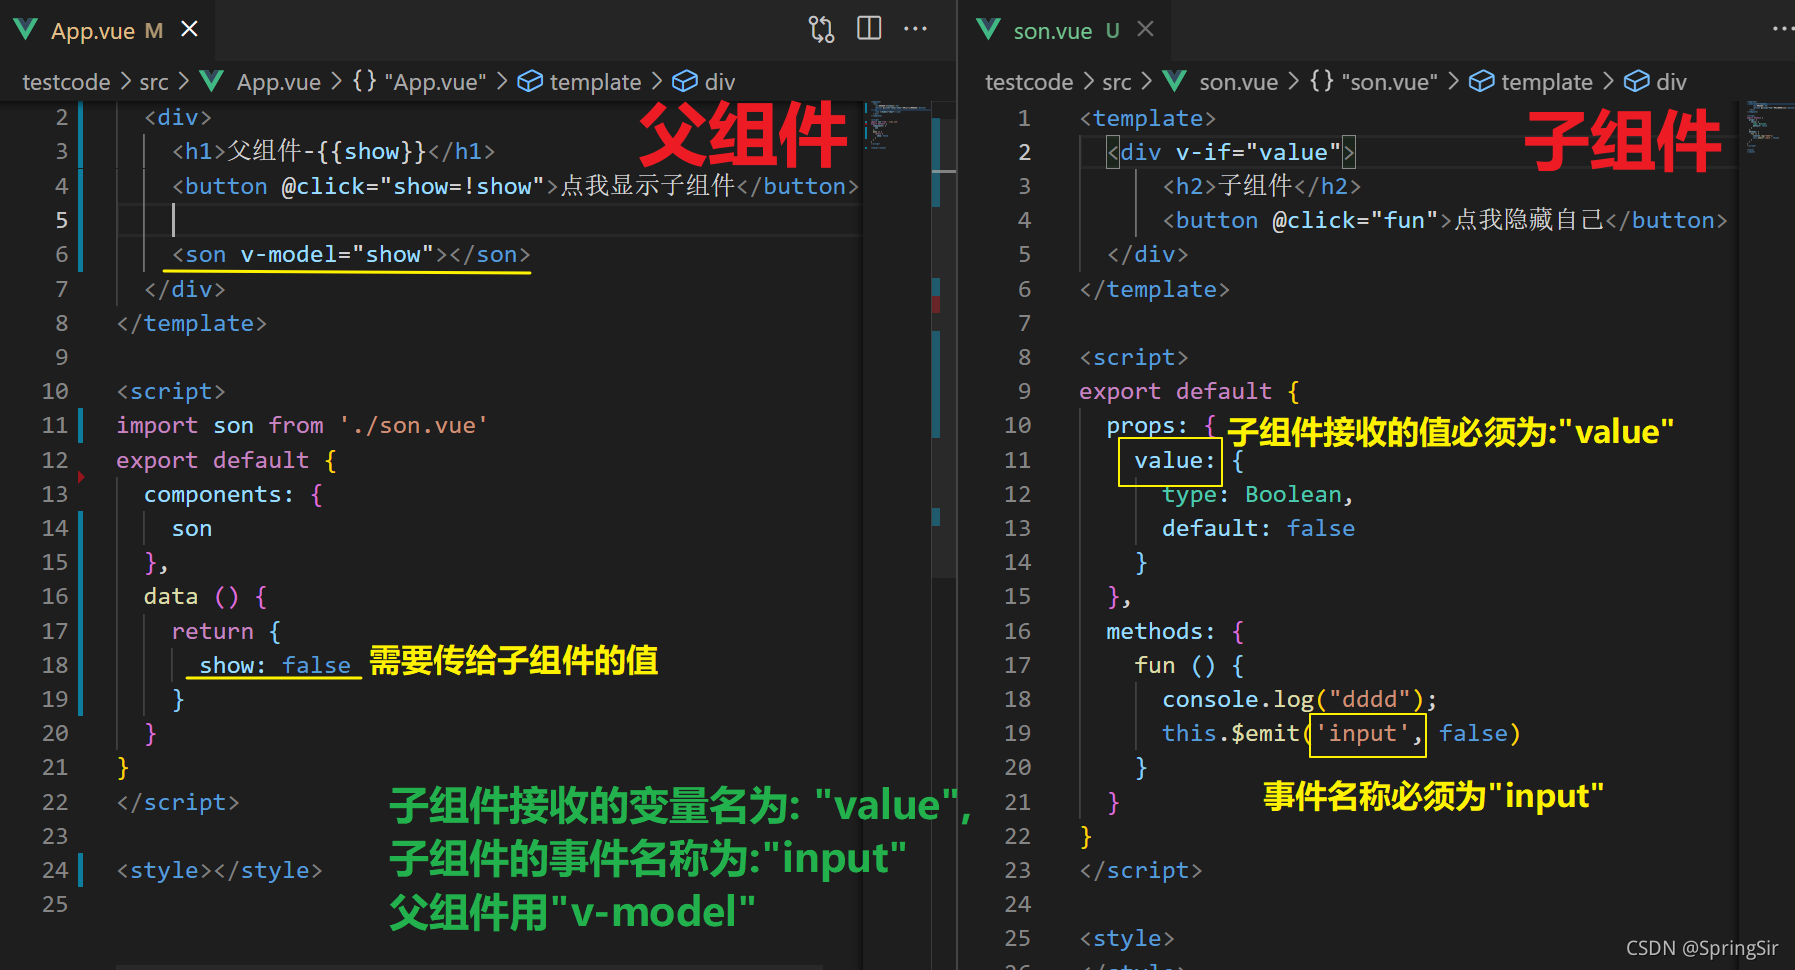1795x970 pixels.
Task: Click src breadcrumb in right editor
Action: coord(1117,82)
